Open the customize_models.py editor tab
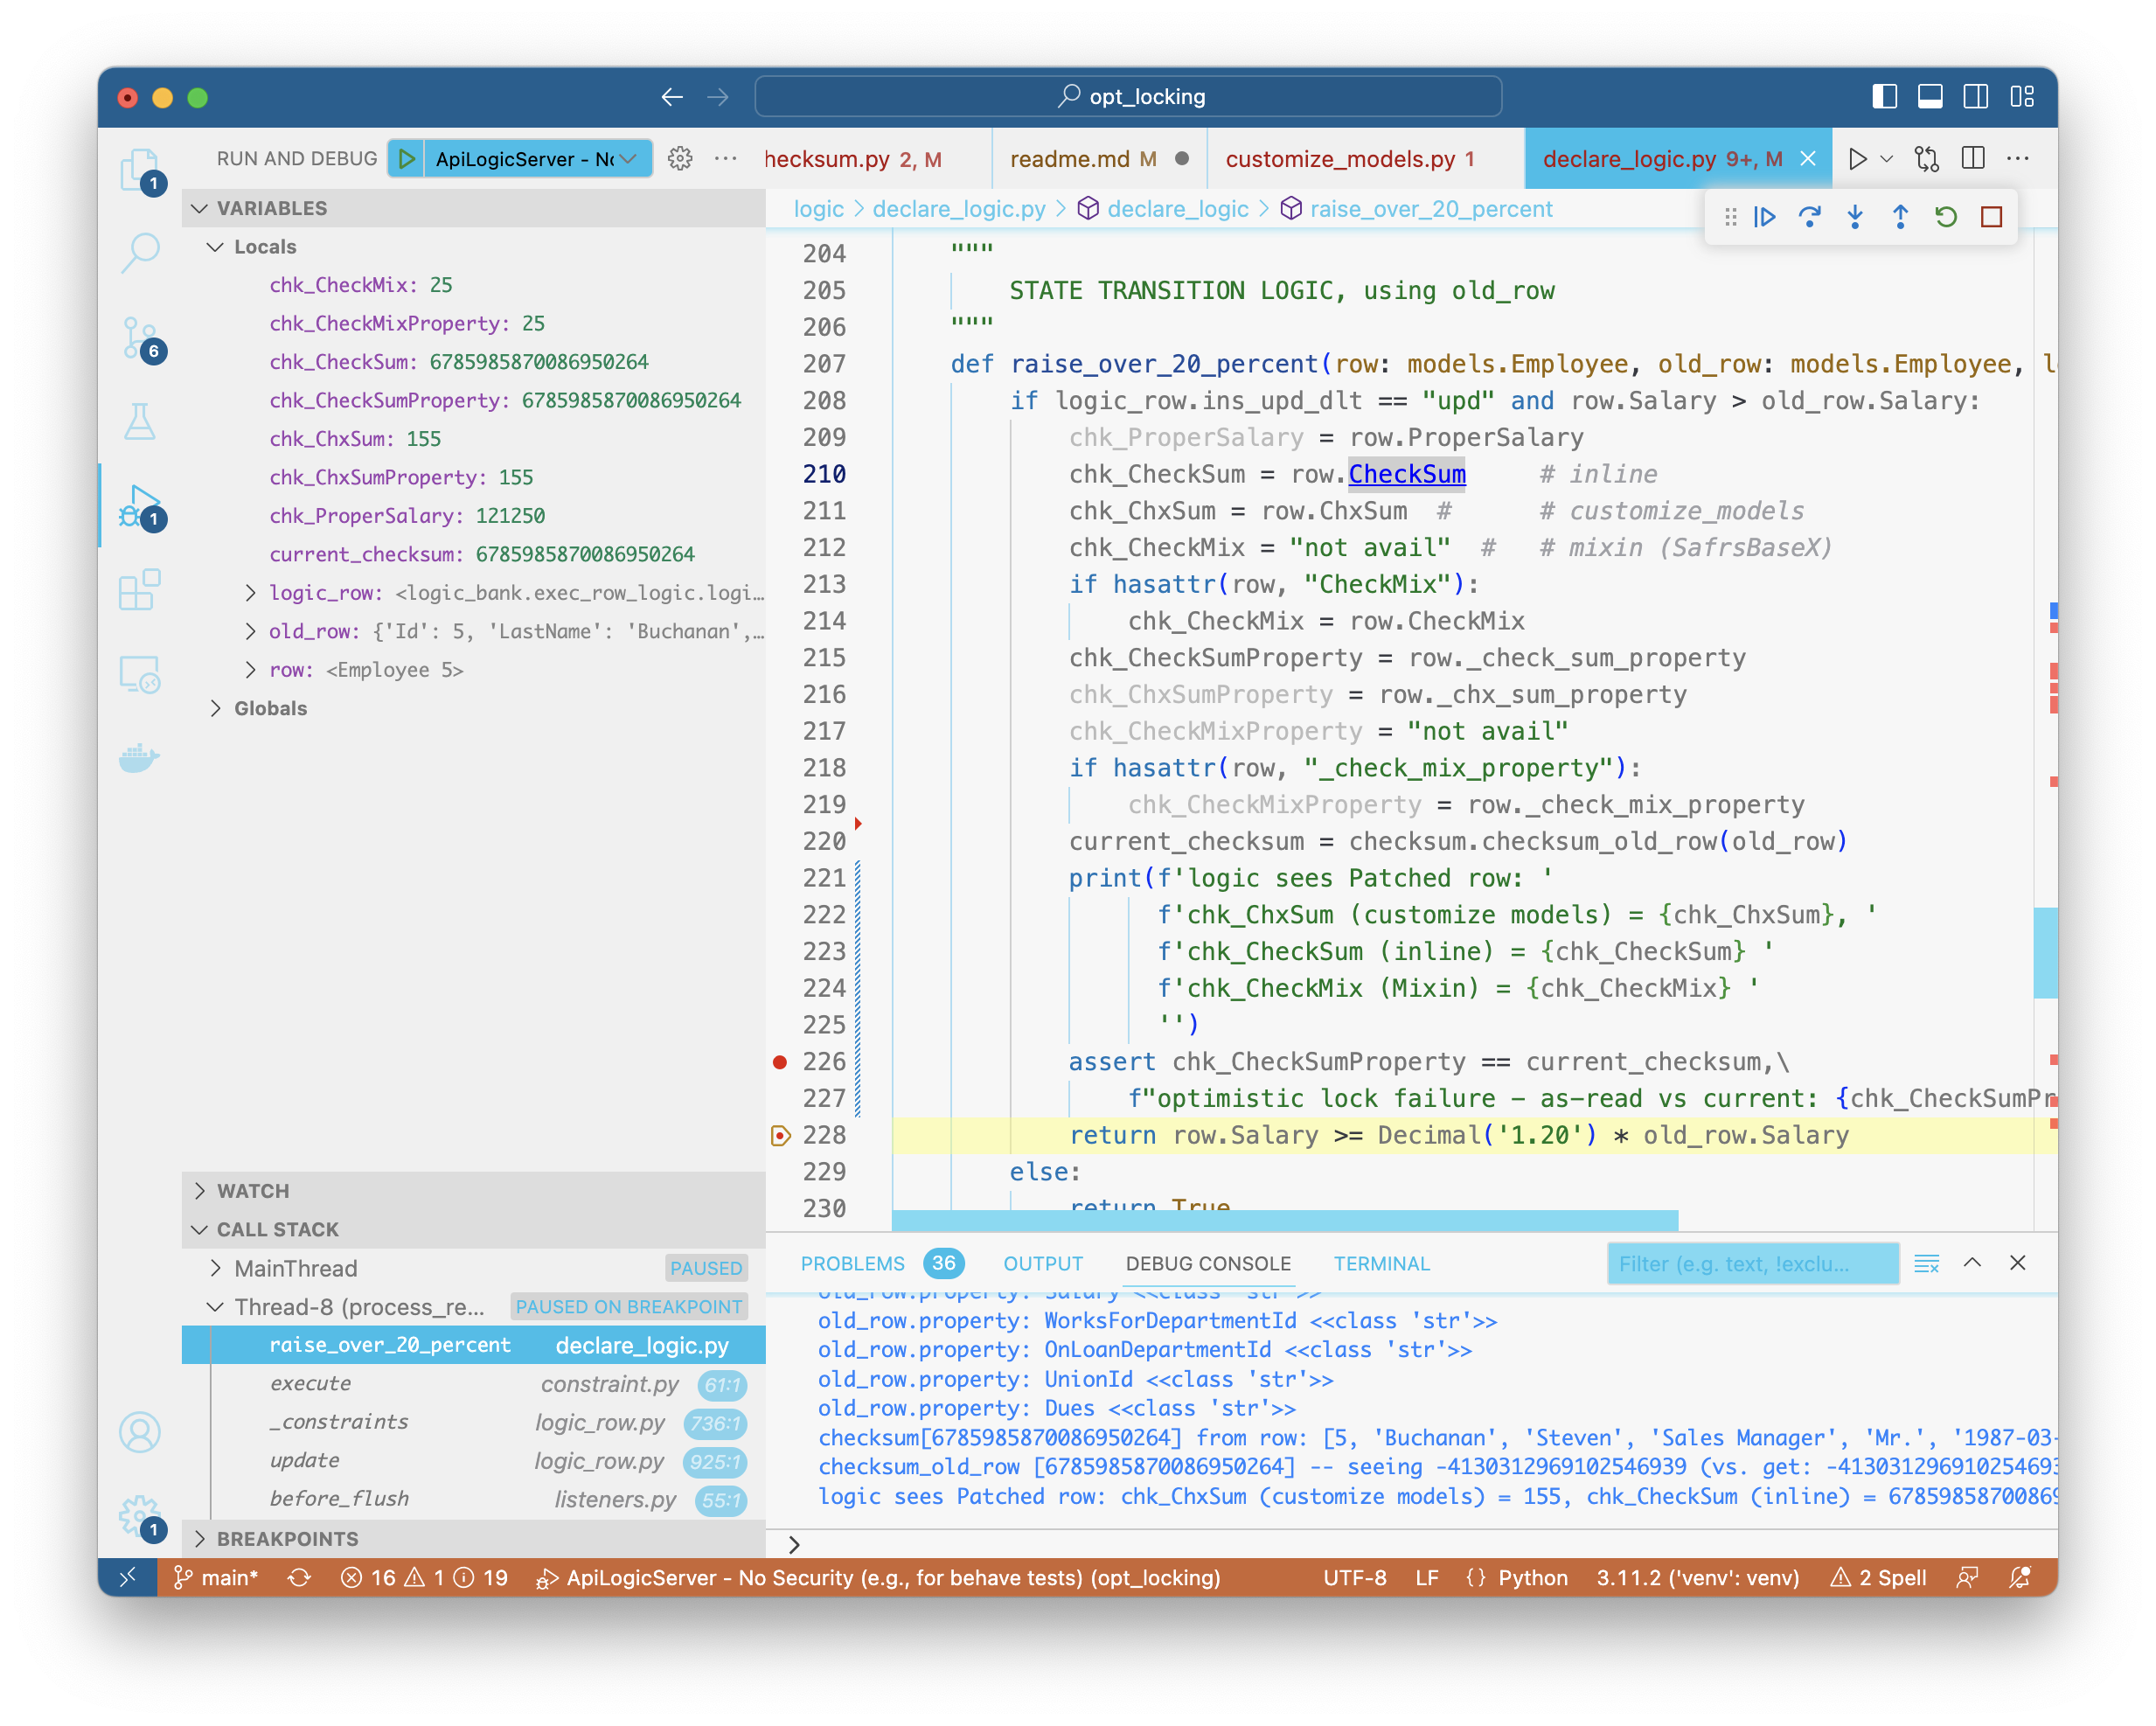The image size is (2156, 1726). click(1340, 159)
